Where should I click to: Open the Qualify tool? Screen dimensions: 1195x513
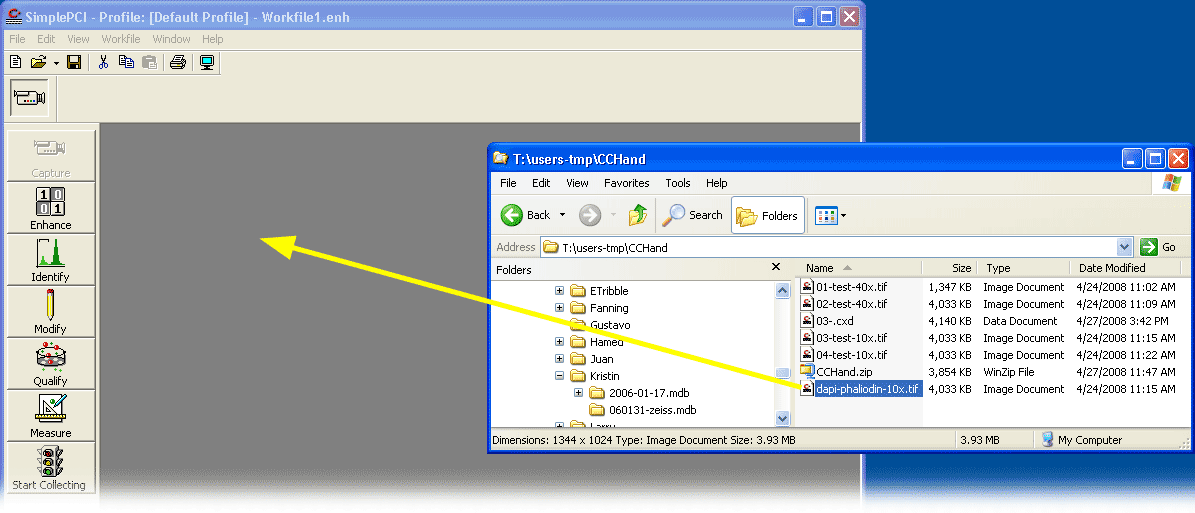50,364
